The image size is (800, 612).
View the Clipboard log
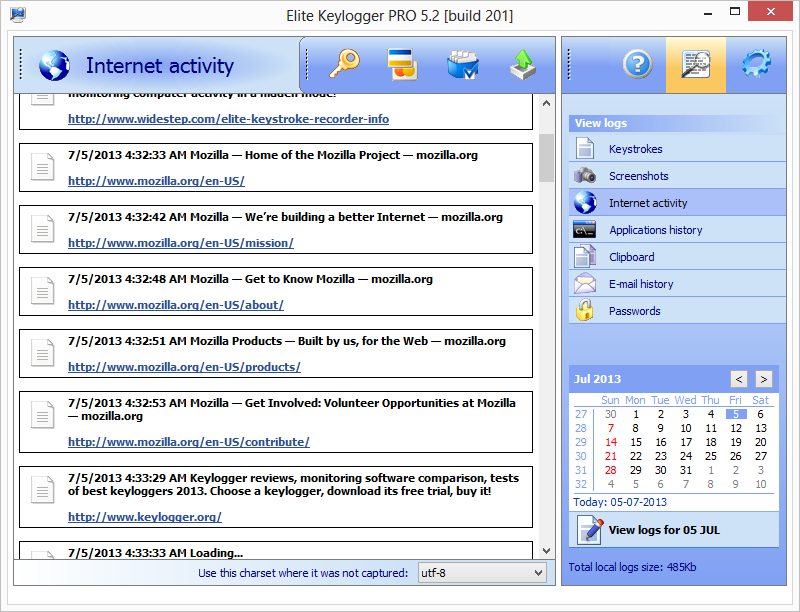(x=631, y=257)
